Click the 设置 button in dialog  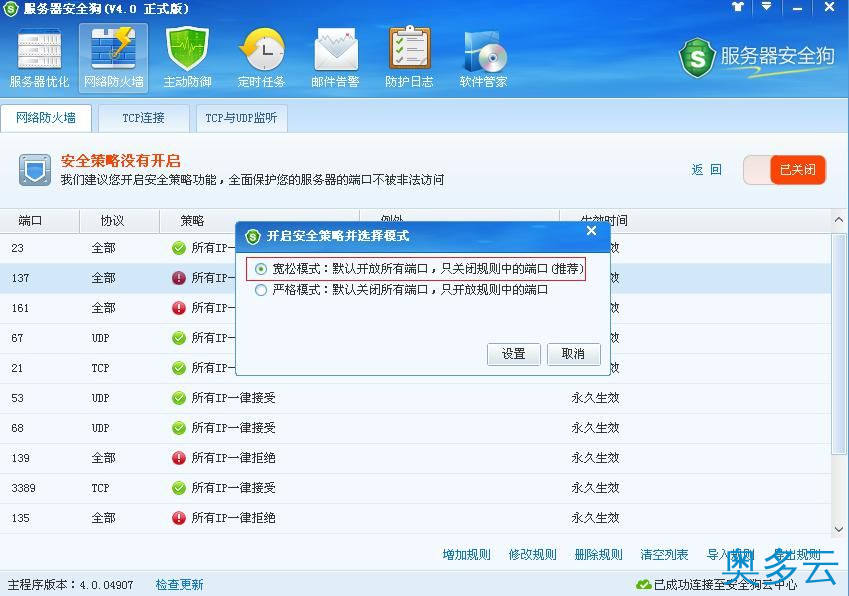click(x=514, y=354)
